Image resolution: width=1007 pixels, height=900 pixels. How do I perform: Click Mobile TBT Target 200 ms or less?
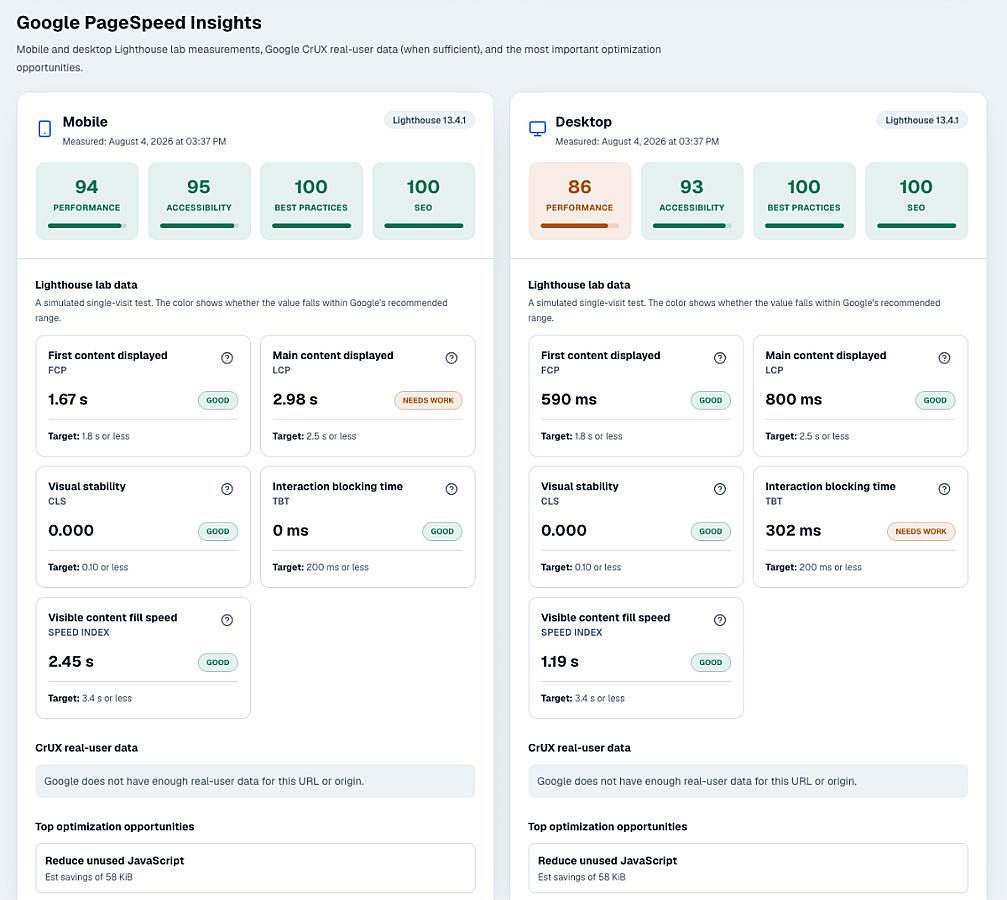tap(320, 567)
